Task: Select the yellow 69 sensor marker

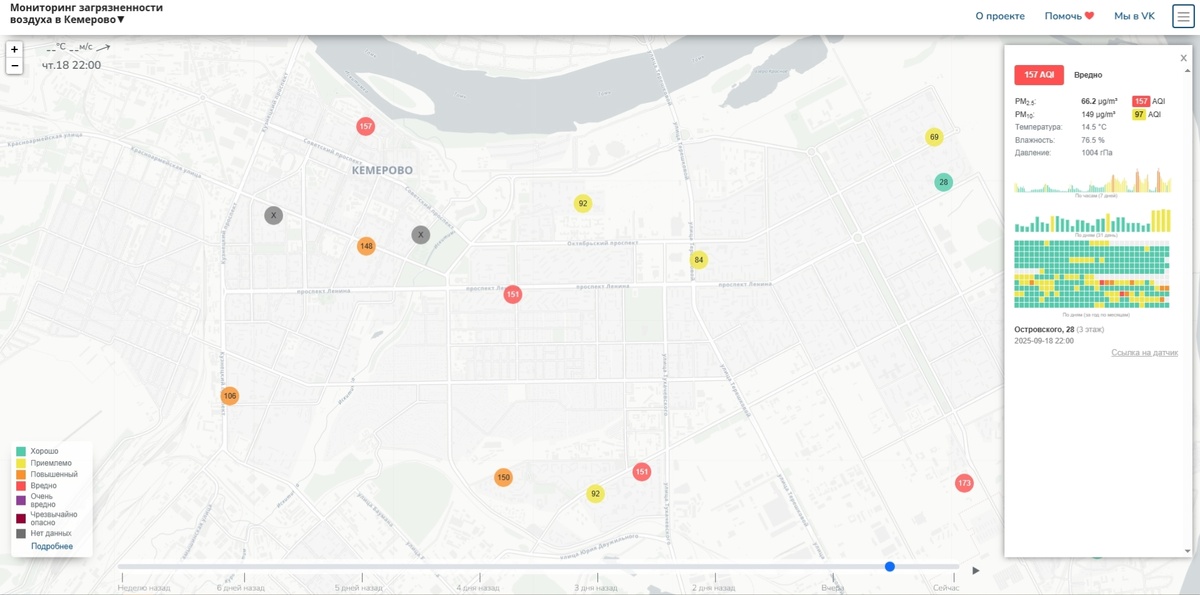Action: [x=934, y=137]
